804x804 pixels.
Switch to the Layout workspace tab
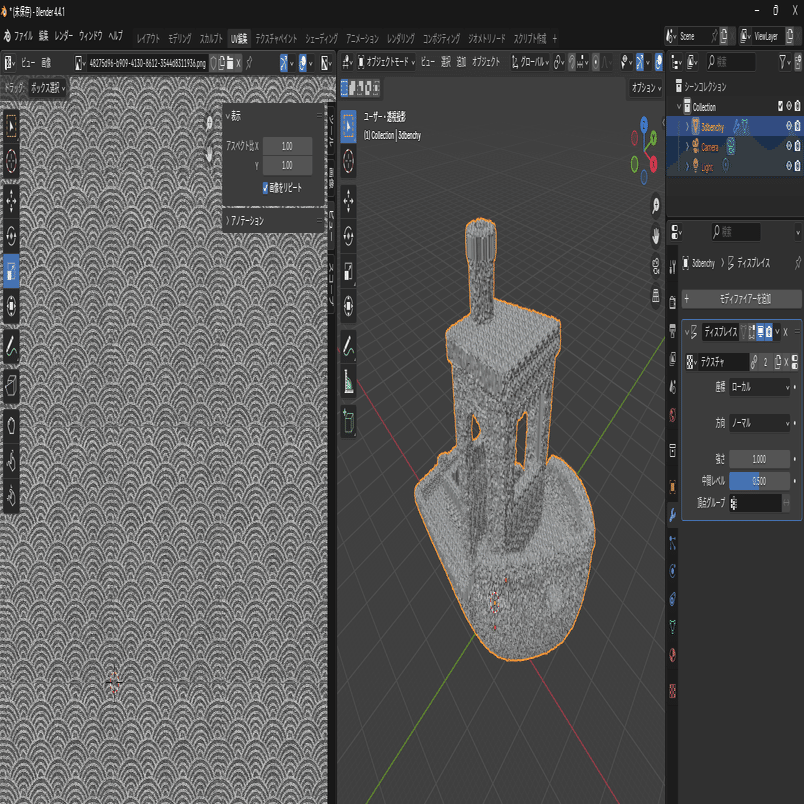coord(148,38)
